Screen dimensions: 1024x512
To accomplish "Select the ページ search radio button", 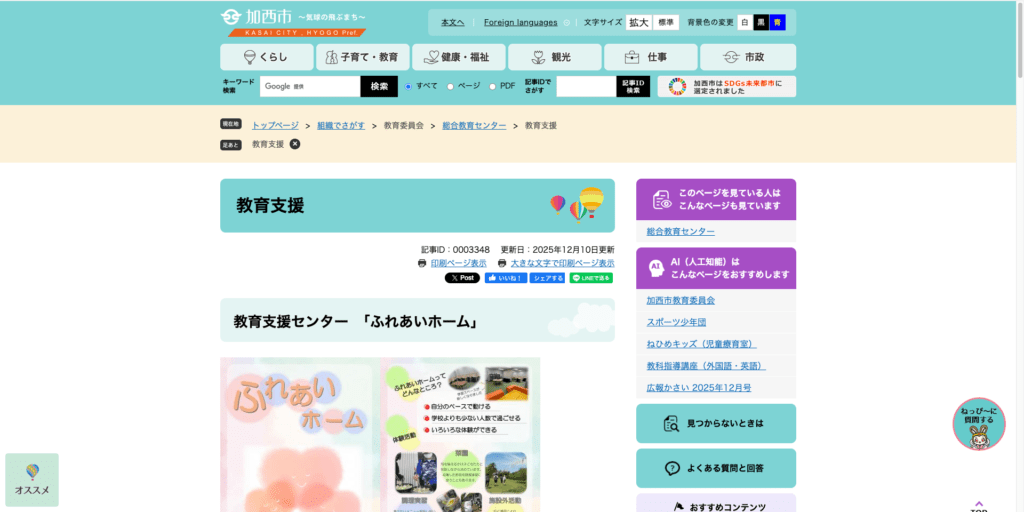I will (x=451, y=87).
